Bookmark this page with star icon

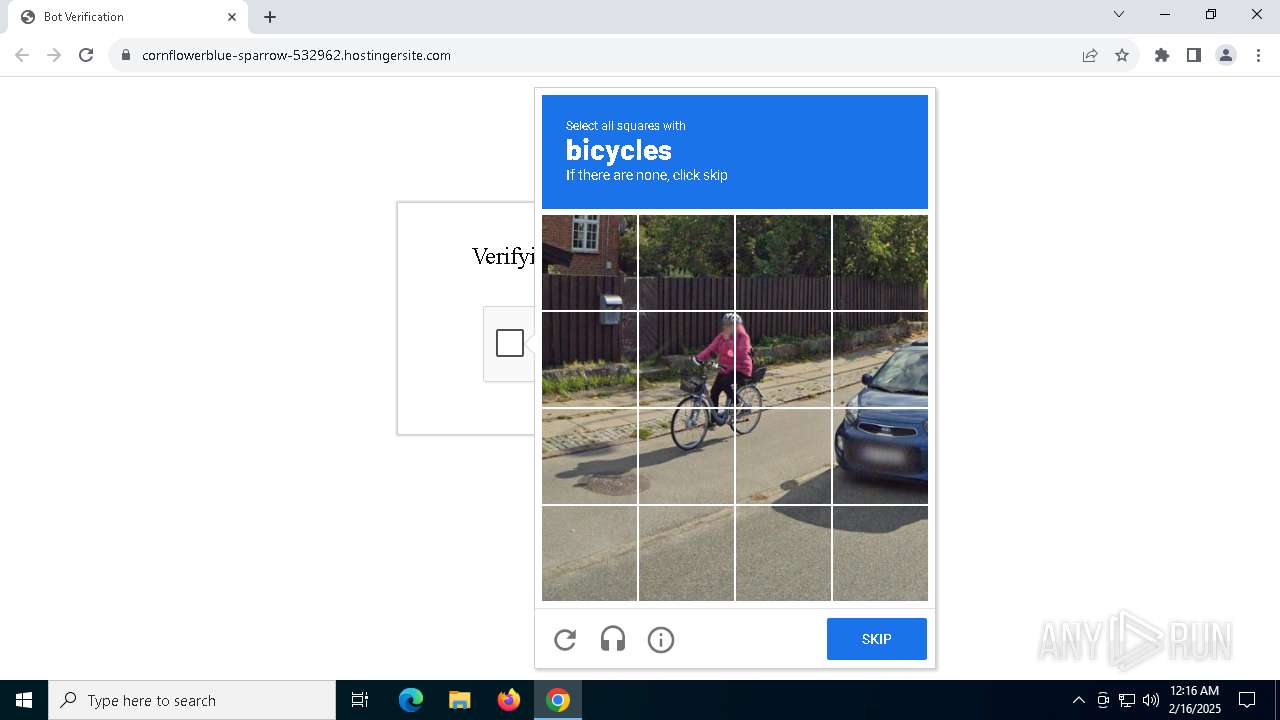coord(1122,55)
